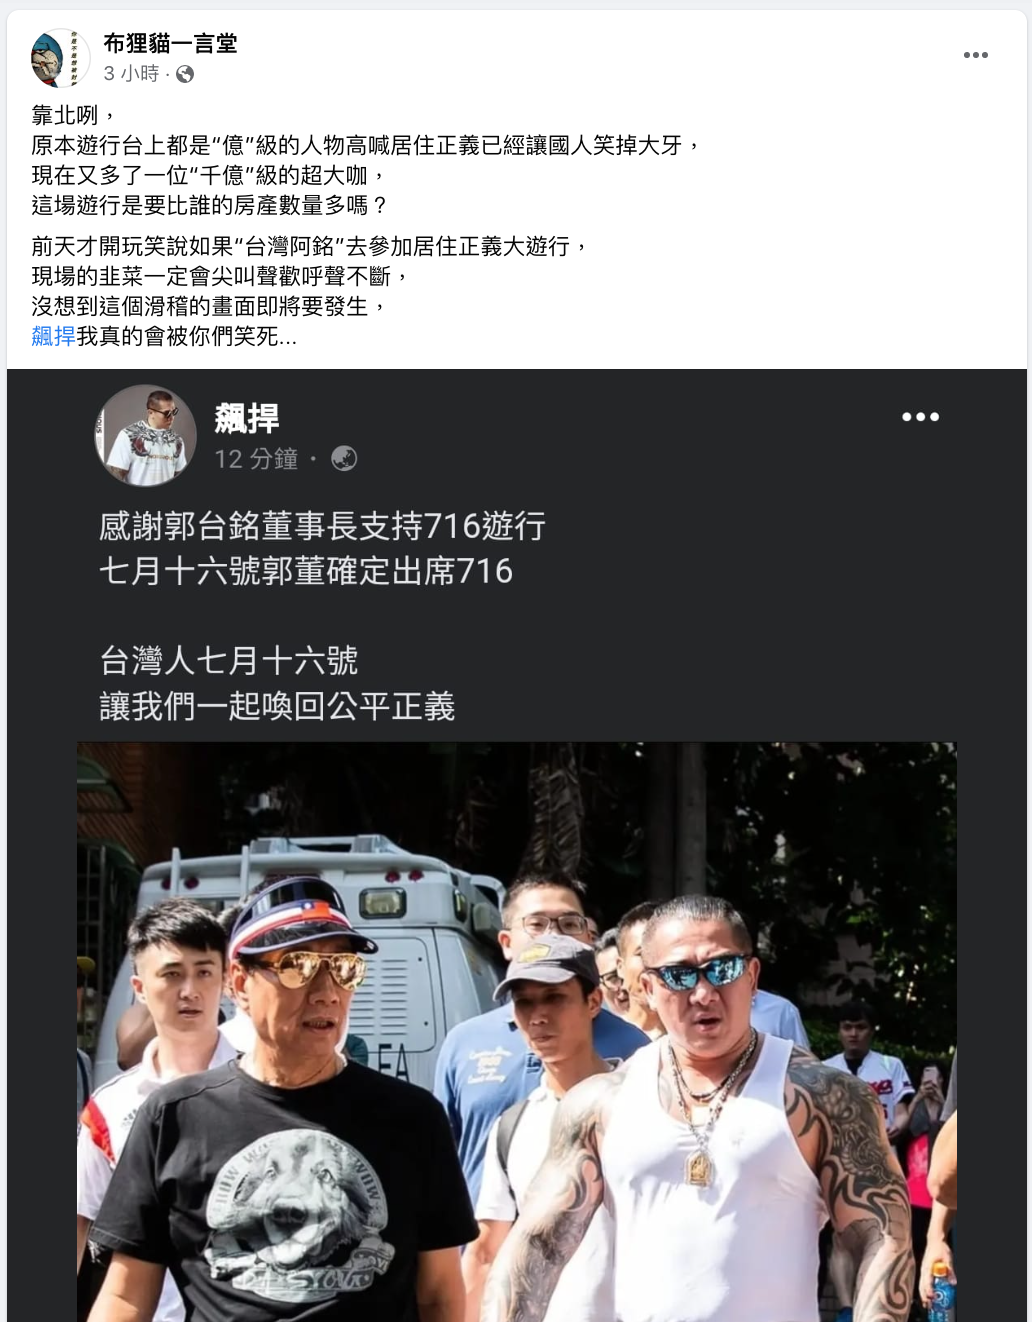1032x1322 pixels.
Task: Click the 12 分鐘 timestamp in embedded post
Action: [x=256, y=459]
